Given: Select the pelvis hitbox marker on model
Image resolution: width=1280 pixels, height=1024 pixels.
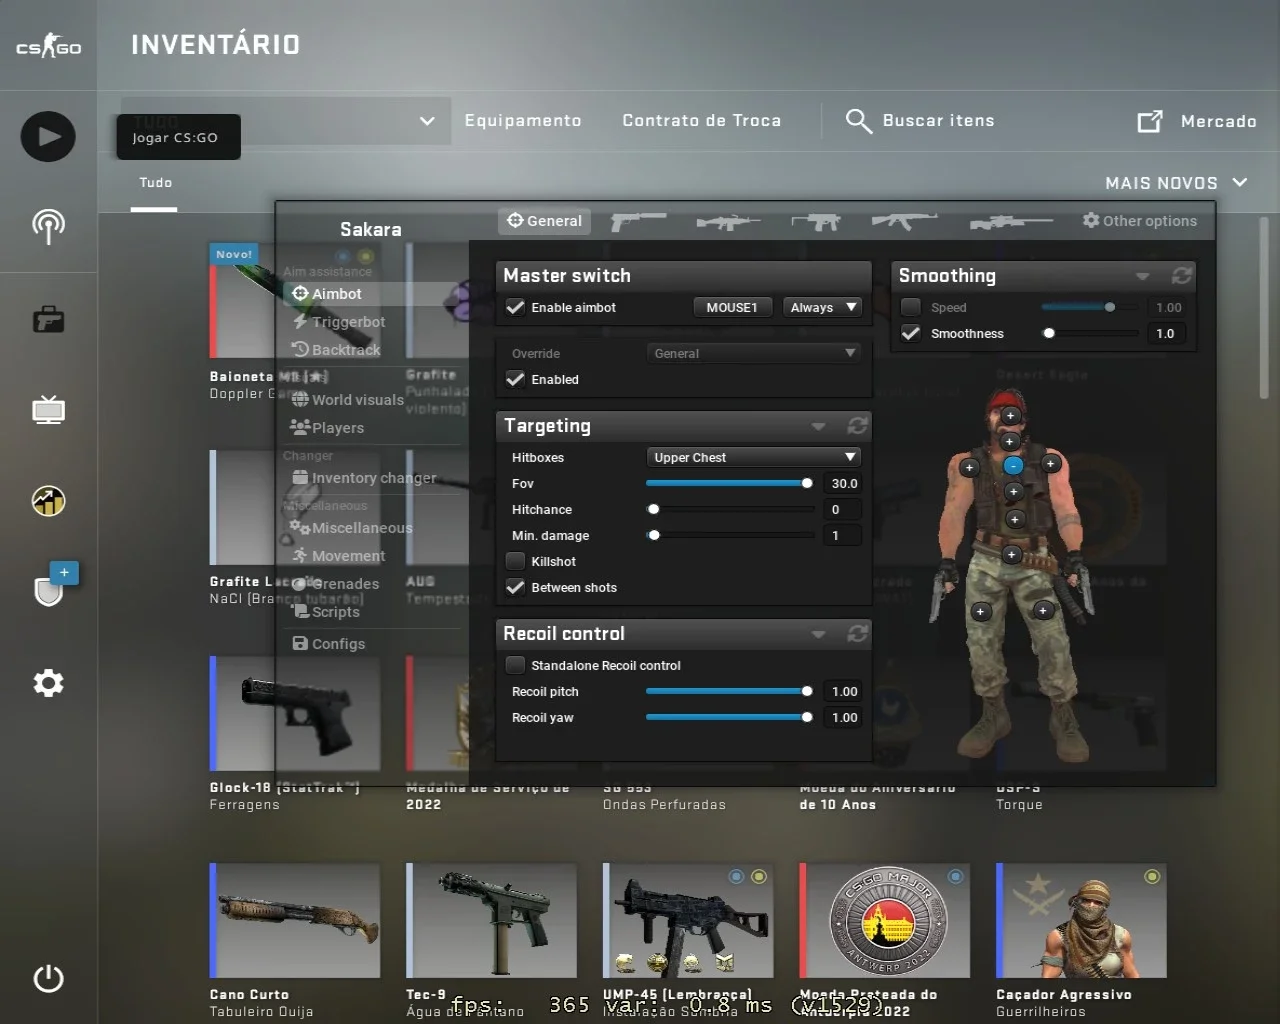Looking at the screenshot, I should point(1011,554).
